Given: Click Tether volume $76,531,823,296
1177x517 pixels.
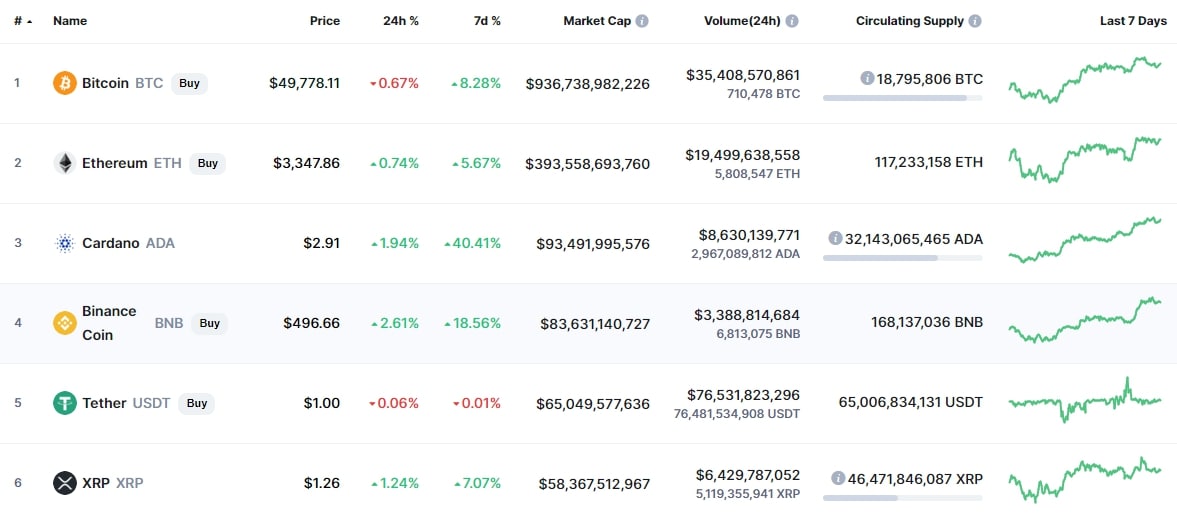Looking at the screenshot, I should click(743, 395).
